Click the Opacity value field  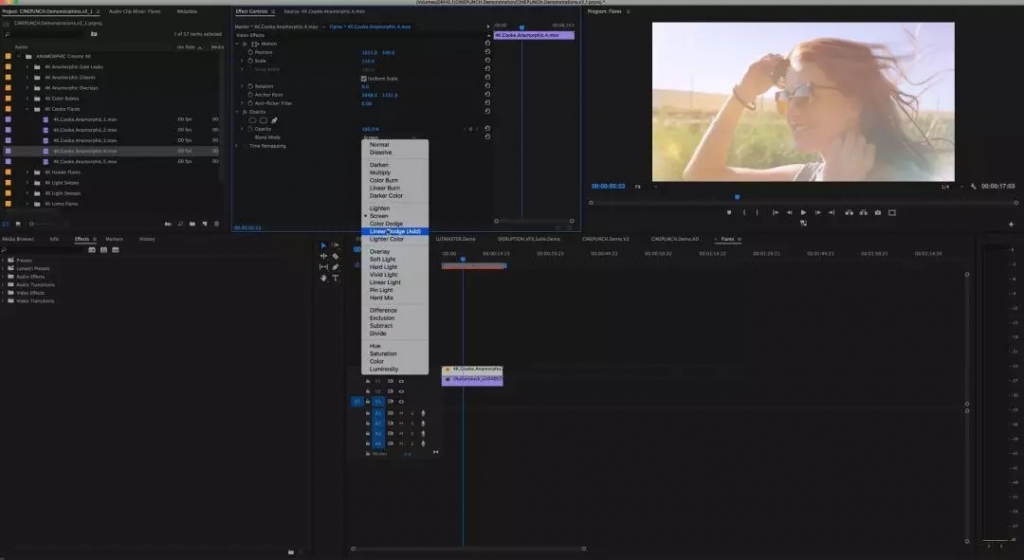370,129
